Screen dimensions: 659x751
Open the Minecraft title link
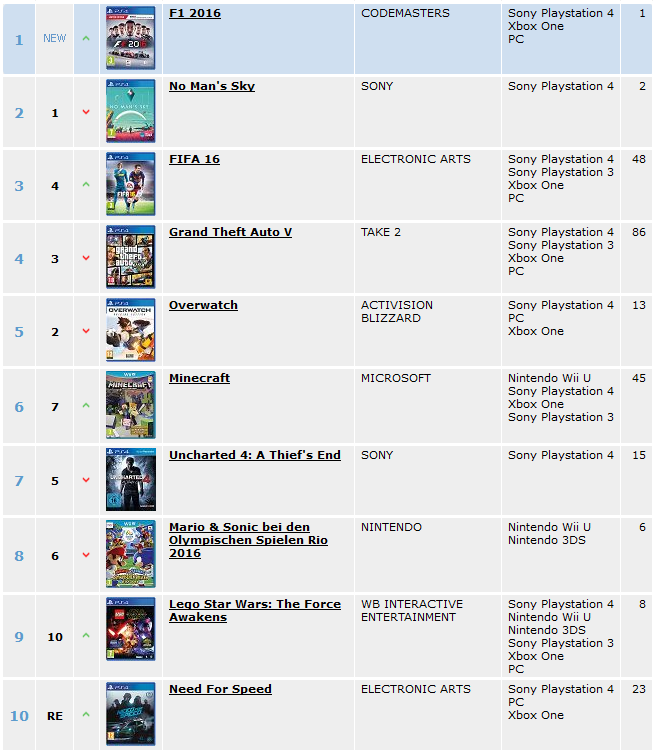tap(199, 378)
